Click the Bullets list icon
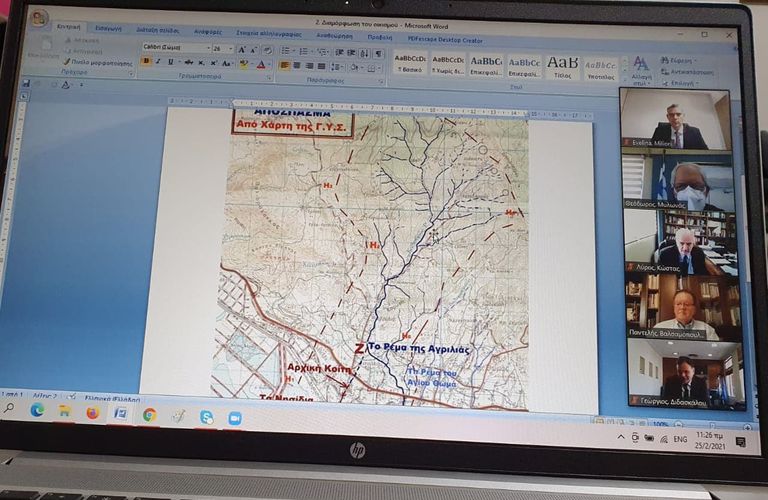The height and width of the screenshot is (500, 768). point(286,51)
